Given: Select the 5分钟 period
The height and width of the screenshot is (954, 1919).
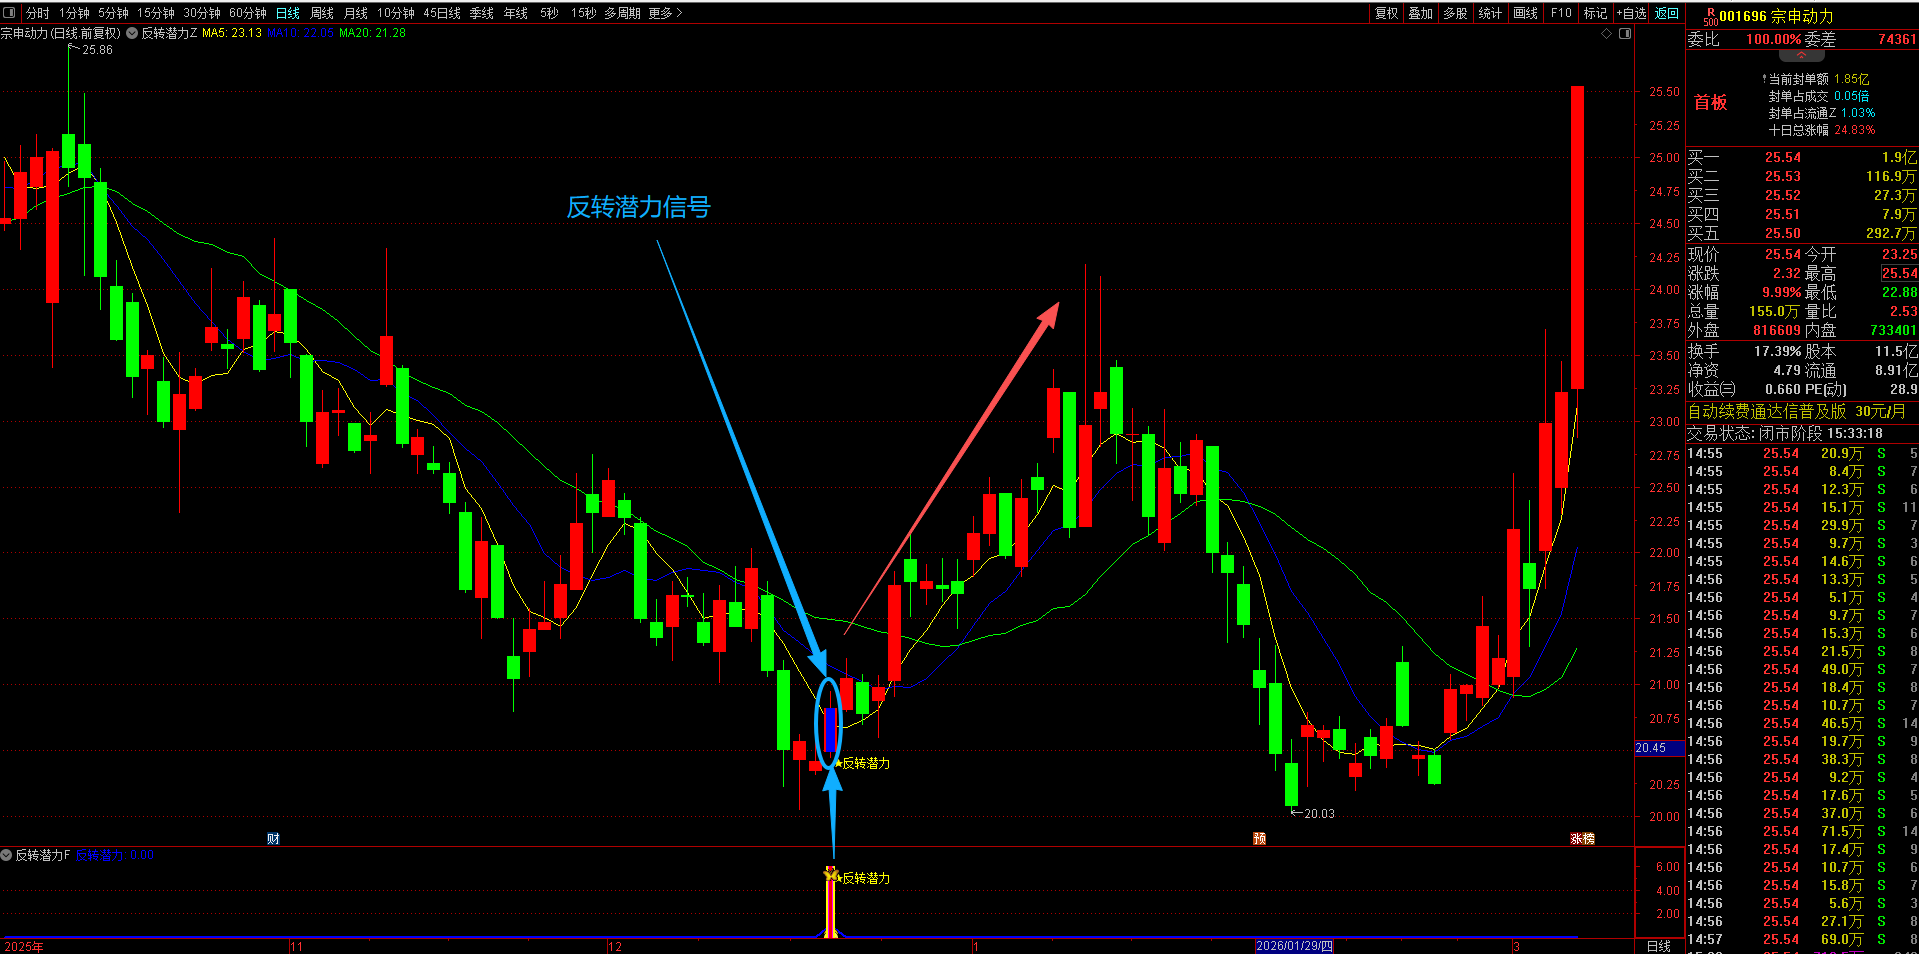Looking at the screenshot, I should tap(113, 13).
